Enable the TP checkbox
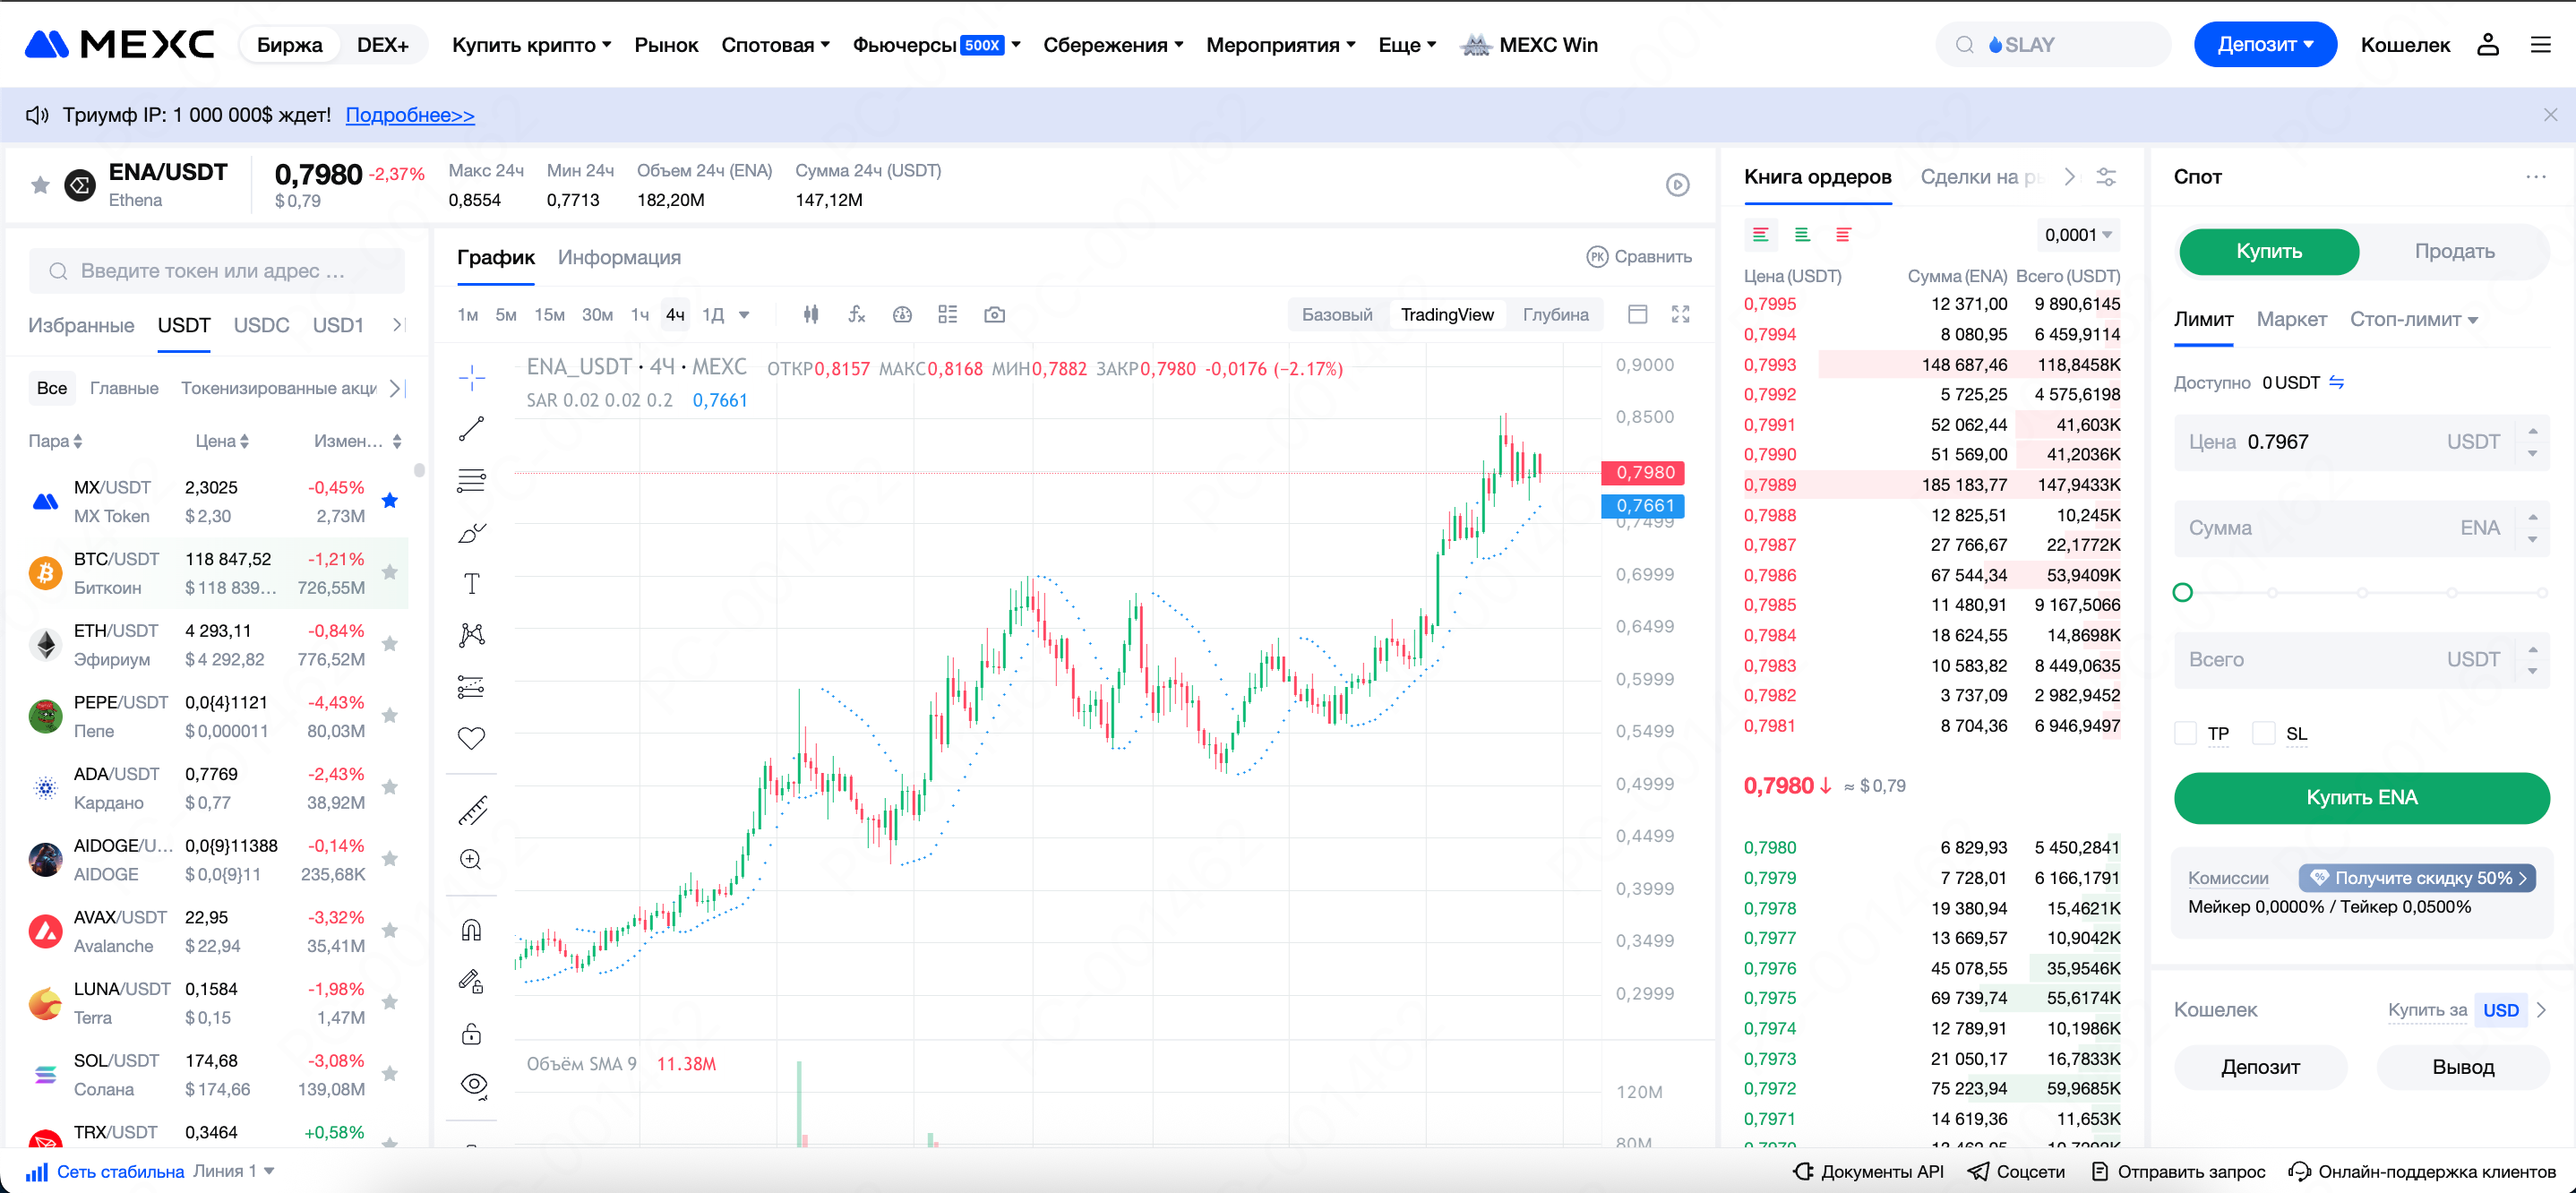The width and height of the screenshot is (2576, 1193). coord(2185,734)
